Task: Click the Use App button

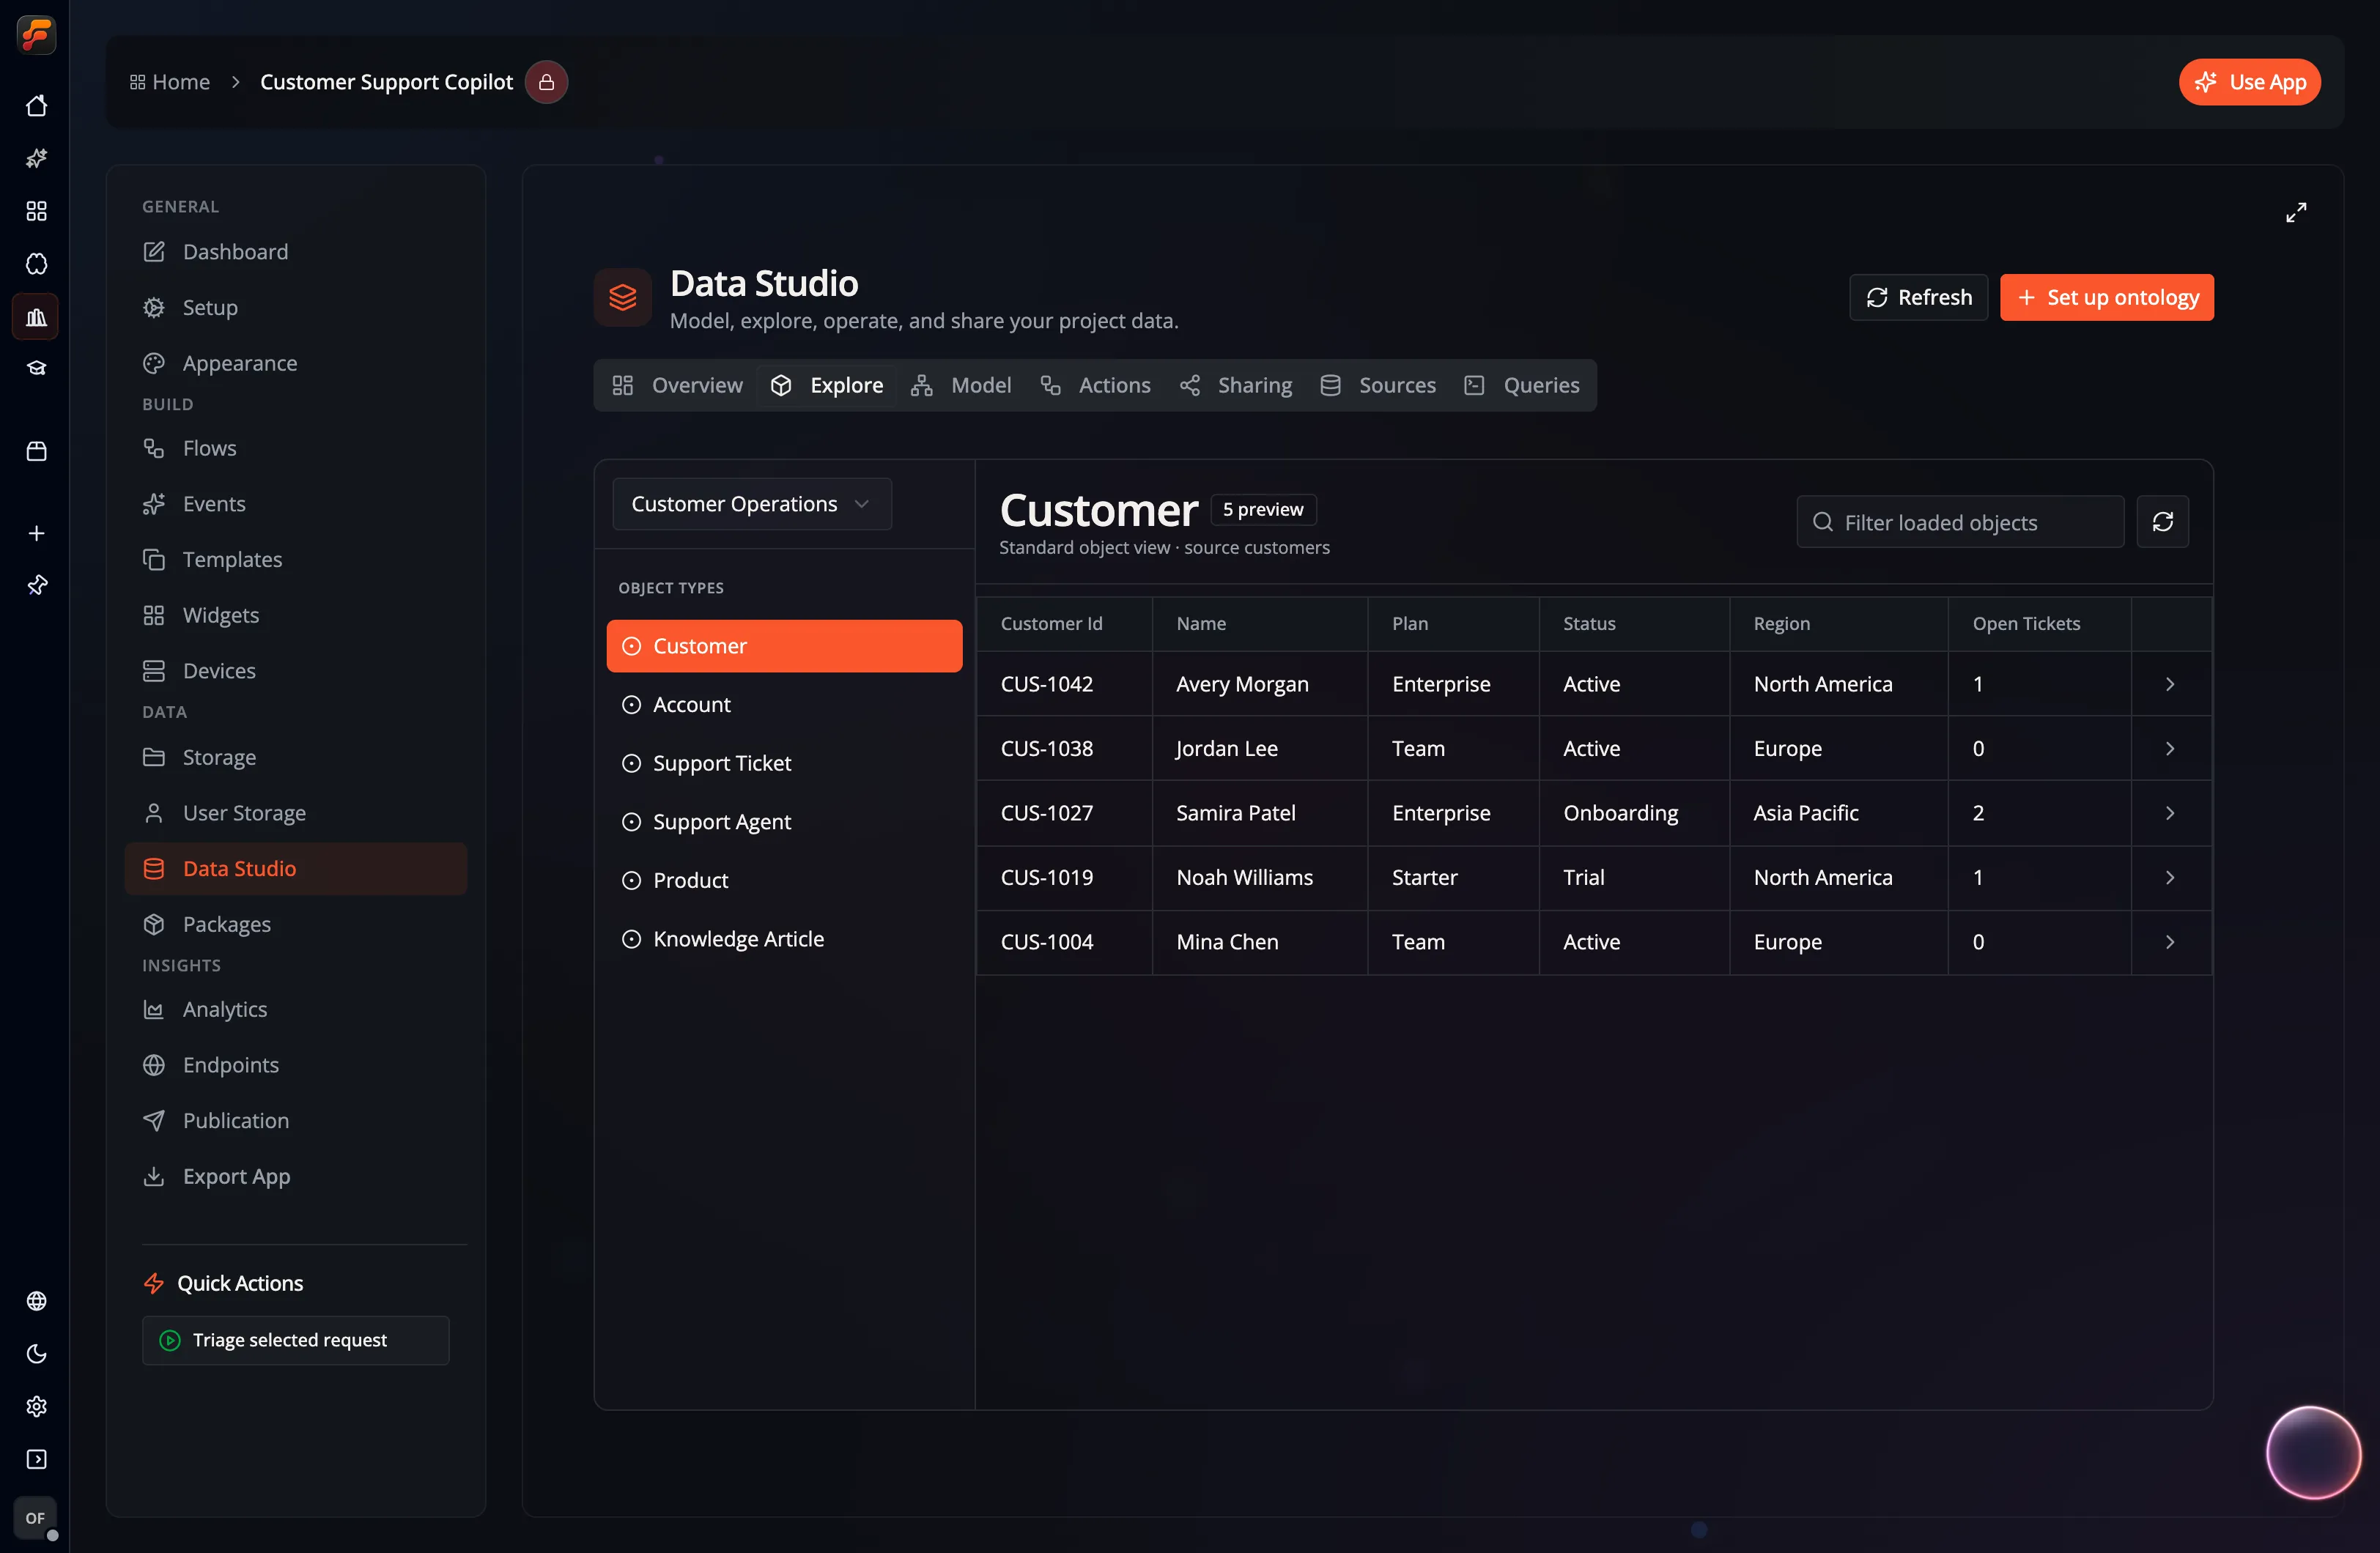Action: [x=2249, y=82]
